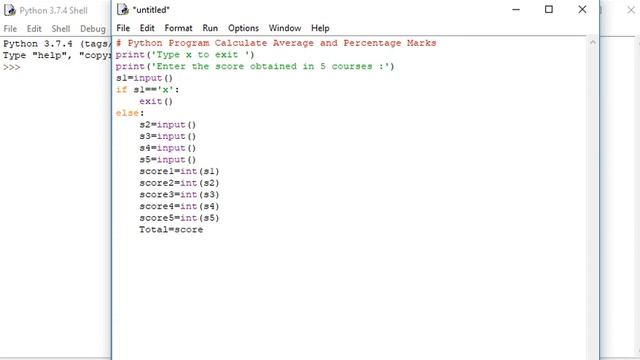Click the >>> prompt in Python Shell

(11, 67)
